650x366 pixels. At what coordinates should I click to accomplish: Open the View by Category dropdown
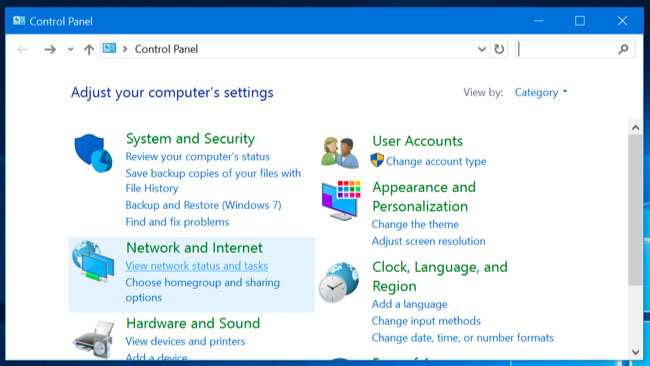(541, 92)
